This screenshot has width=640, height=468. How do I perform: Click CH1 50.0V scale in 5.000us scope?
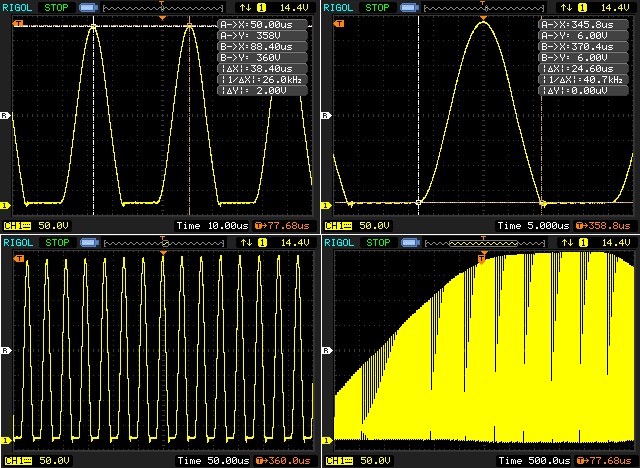[x=358, y=226]
